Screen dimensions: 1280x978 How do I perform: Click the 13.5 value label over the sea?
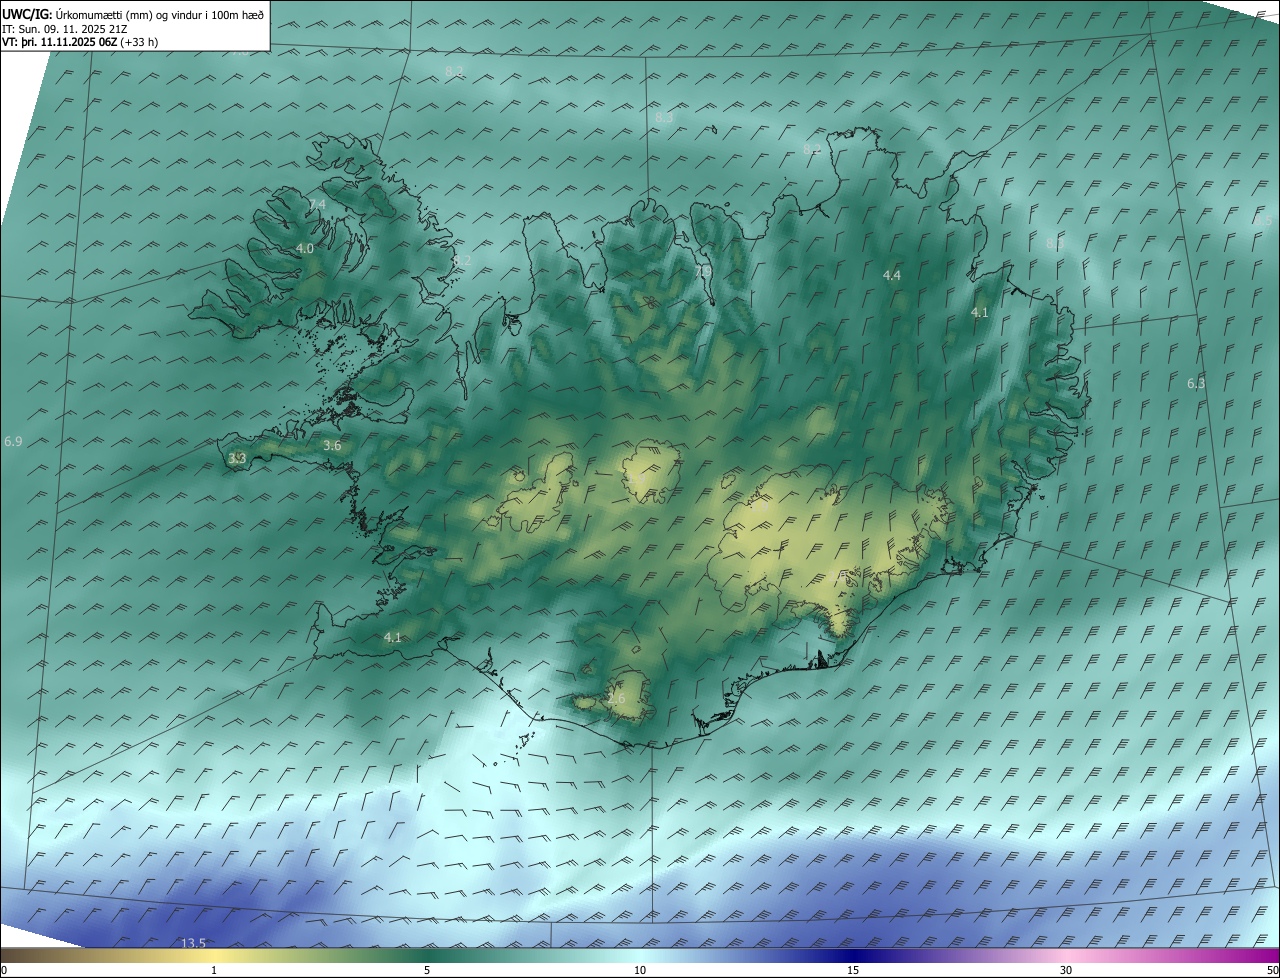pos(193,943)
